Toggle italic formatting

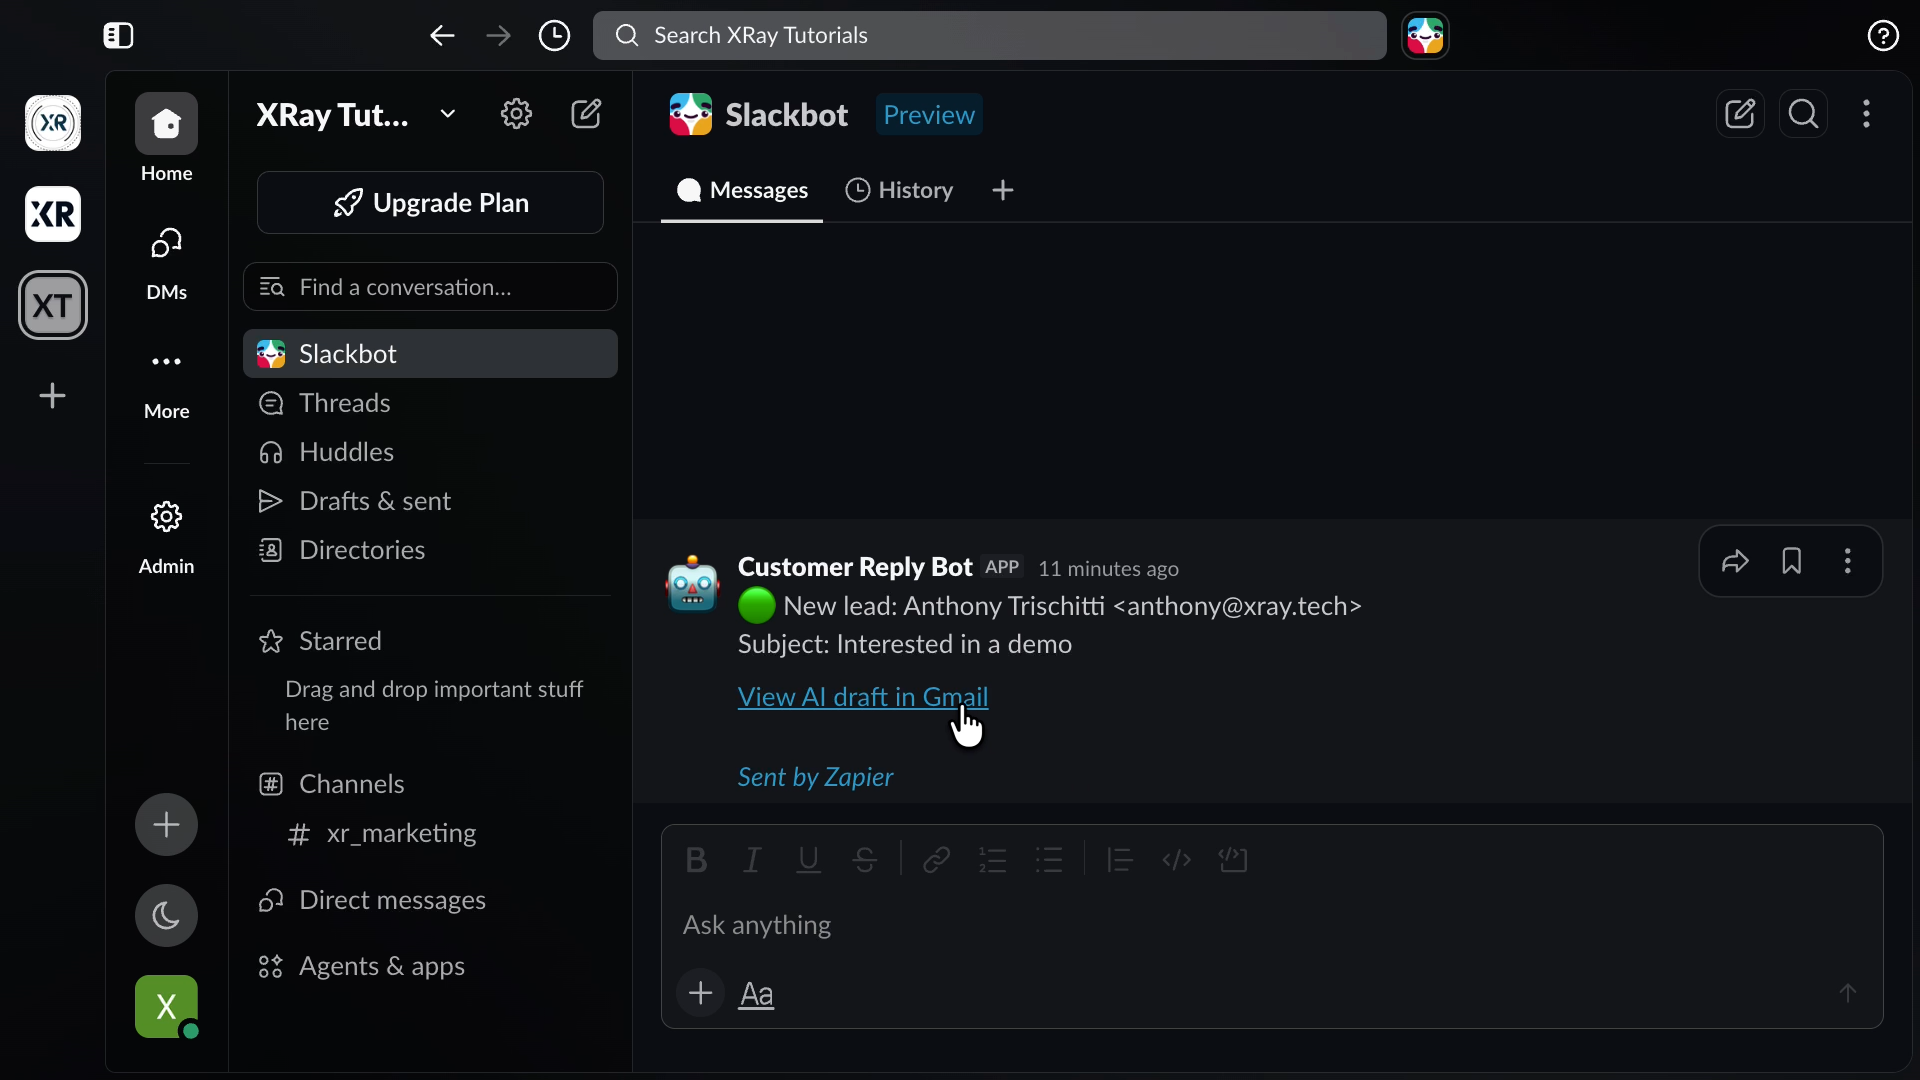click(x=752, y=860)
